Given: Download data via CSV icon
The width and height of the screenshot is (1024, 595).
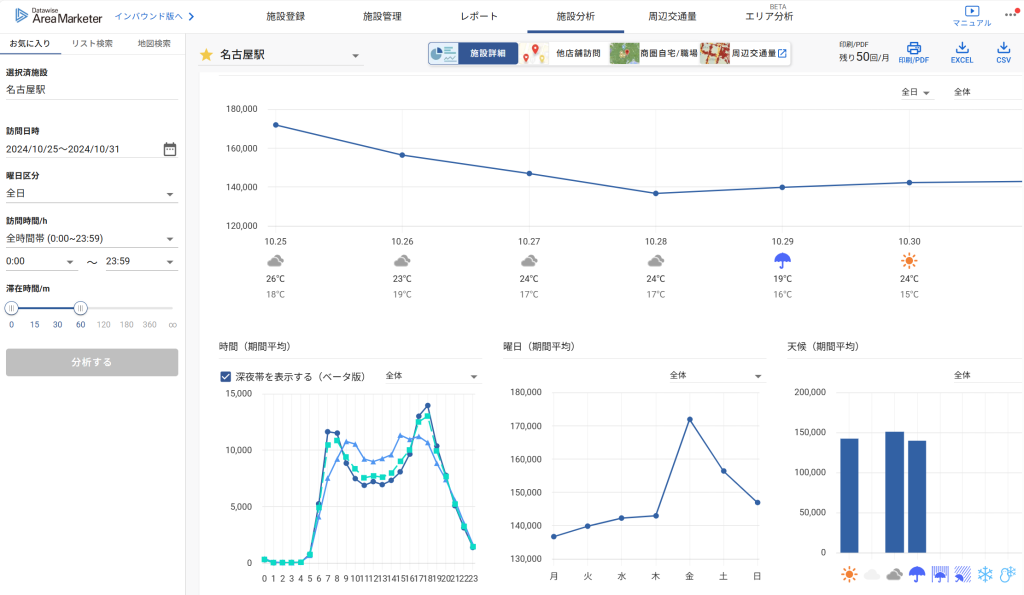Looking at the screenshot, I should (1003, 49).
